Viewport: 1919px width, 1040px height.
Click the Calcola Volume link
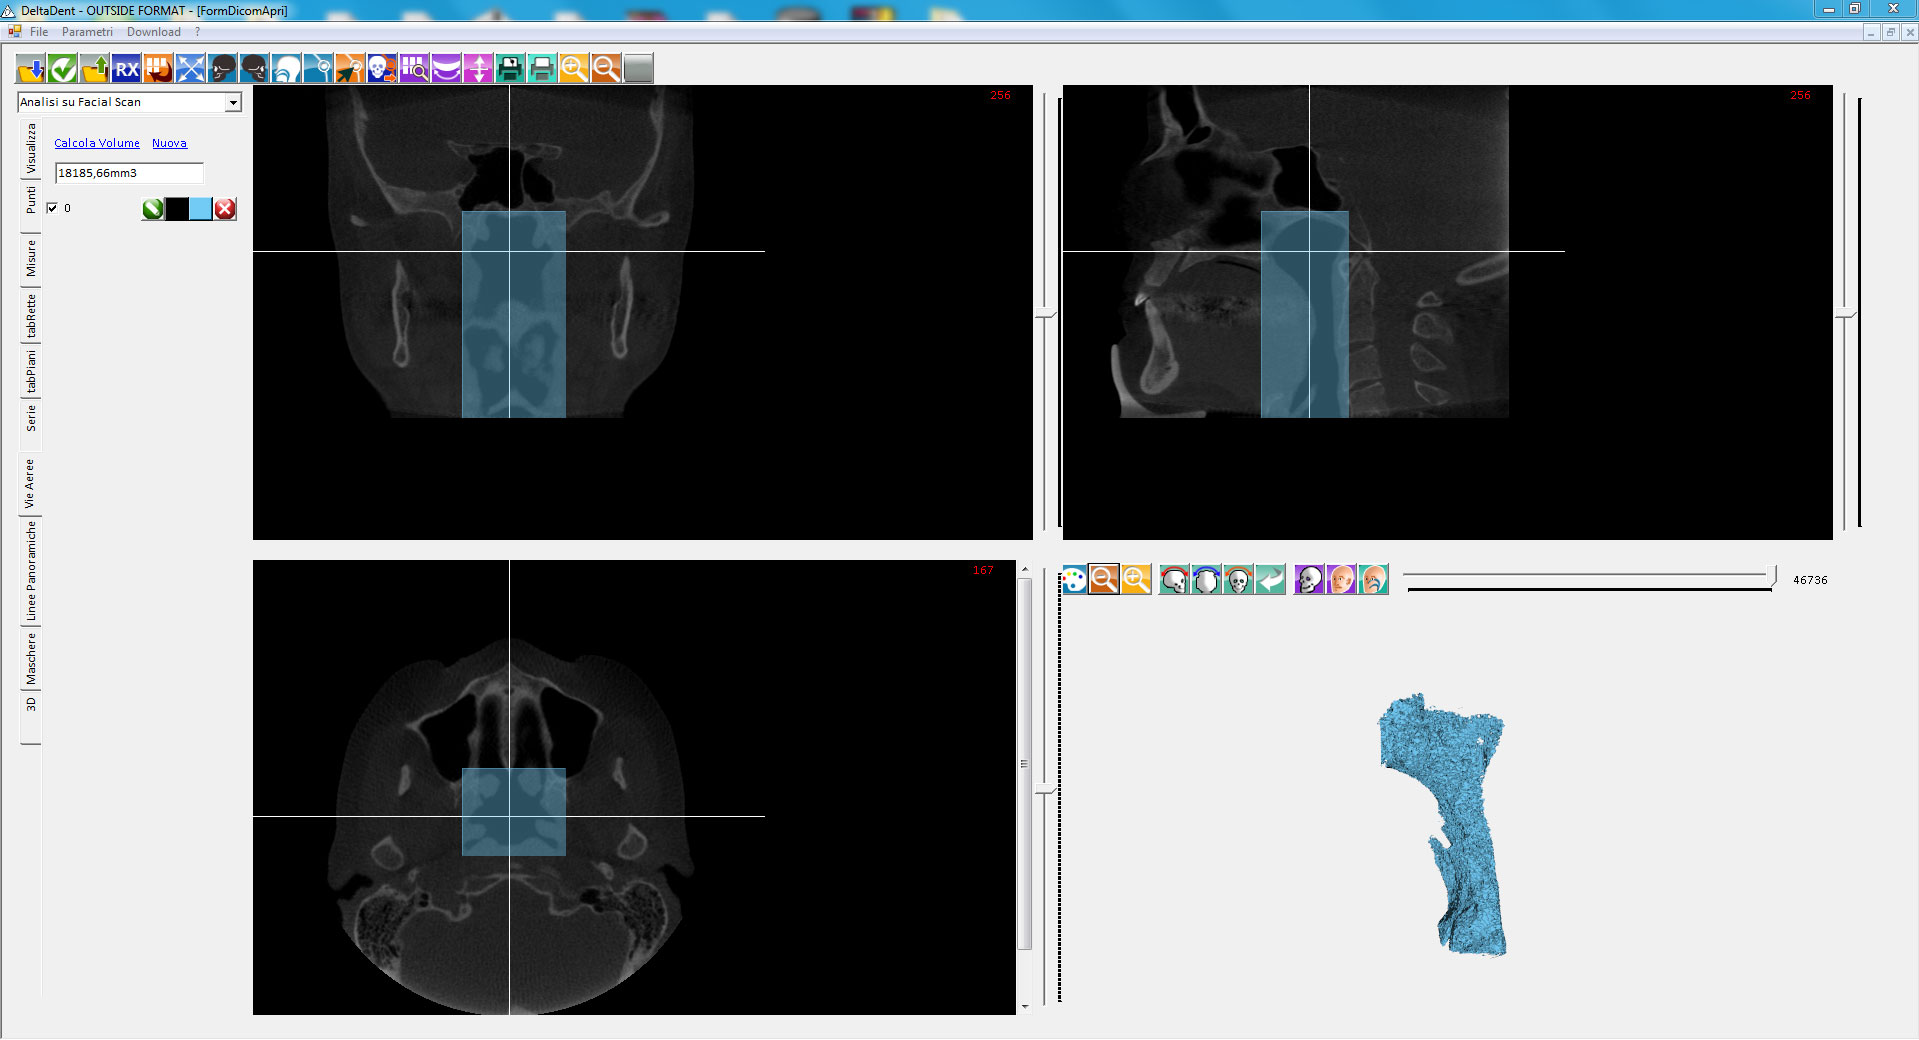[x=97, y=143]
